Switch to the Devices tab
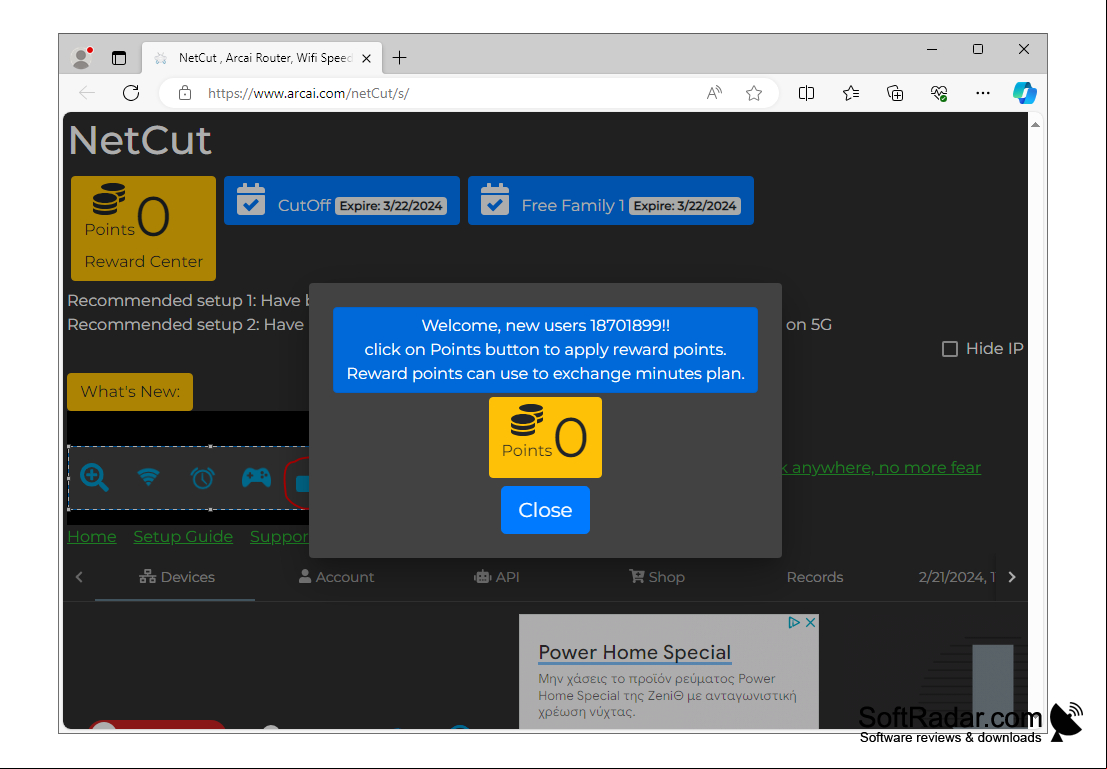Screen dimensions: 1107x769 click(x=176, y=577)
